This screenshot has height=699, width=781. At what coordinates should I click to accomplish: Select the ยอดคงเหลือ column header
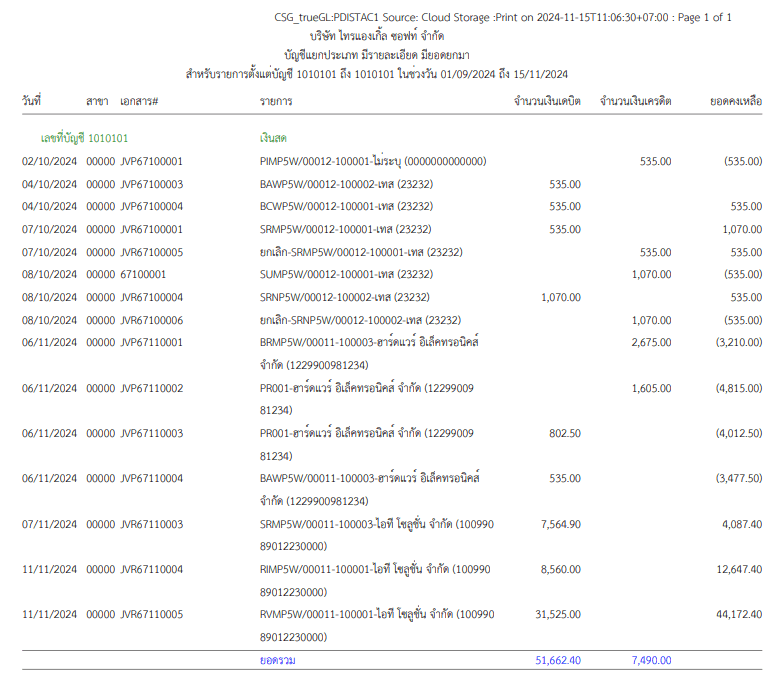(x=736, y=101)
